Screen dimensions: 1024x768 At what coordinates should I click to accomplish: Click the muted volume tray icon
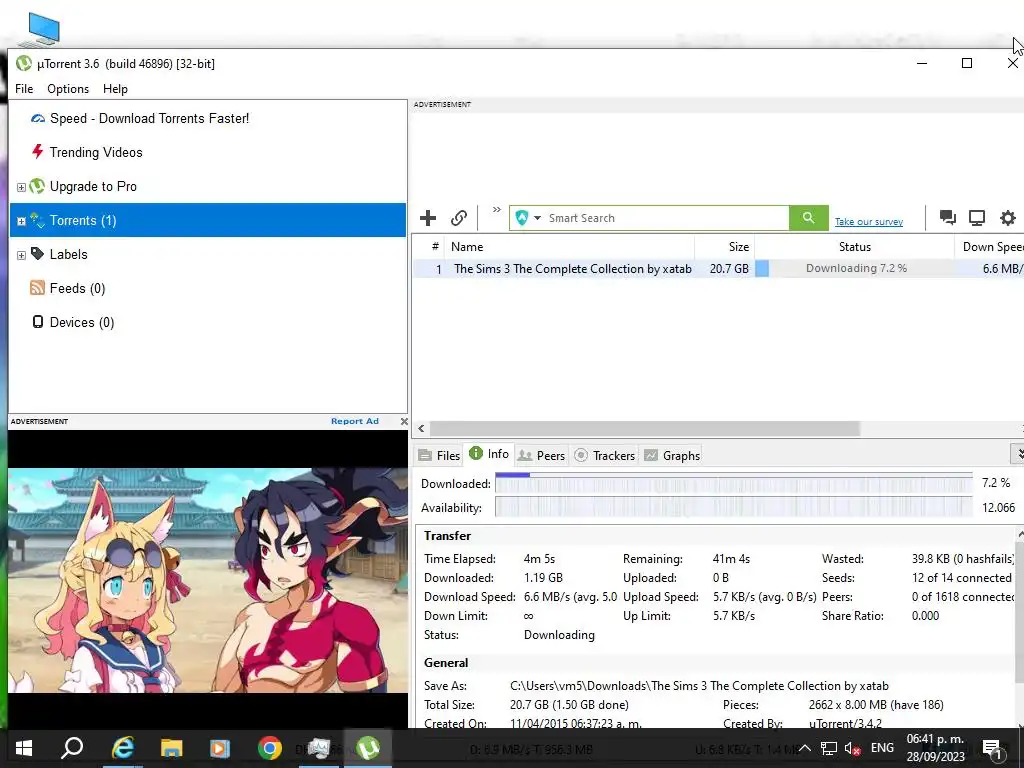tap(852, 748)
